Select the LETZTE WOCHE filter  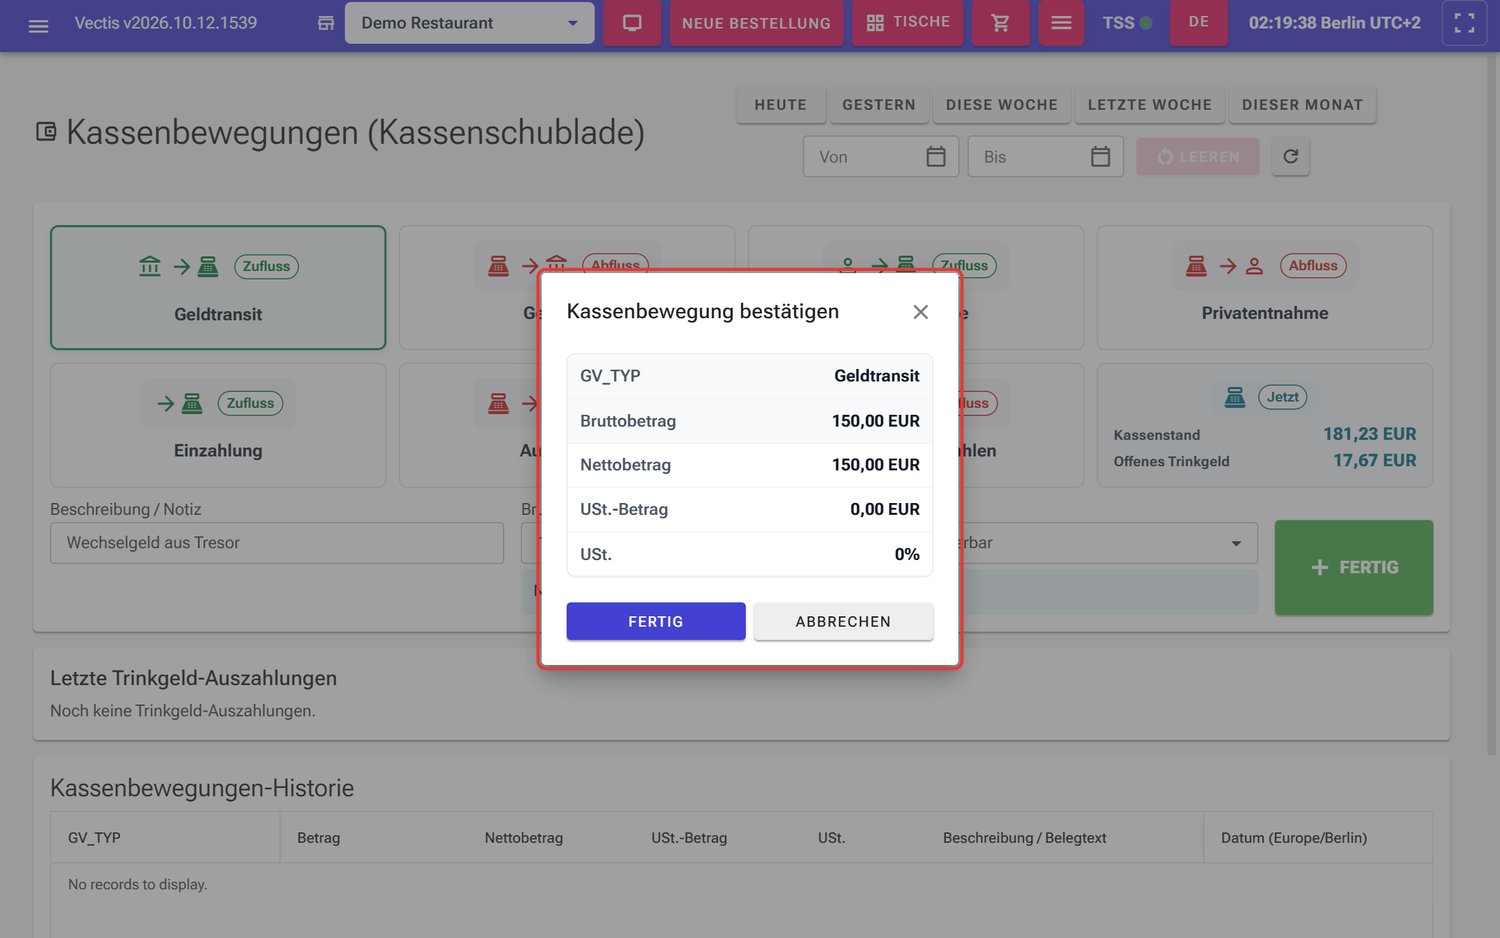coord(1150,105)
